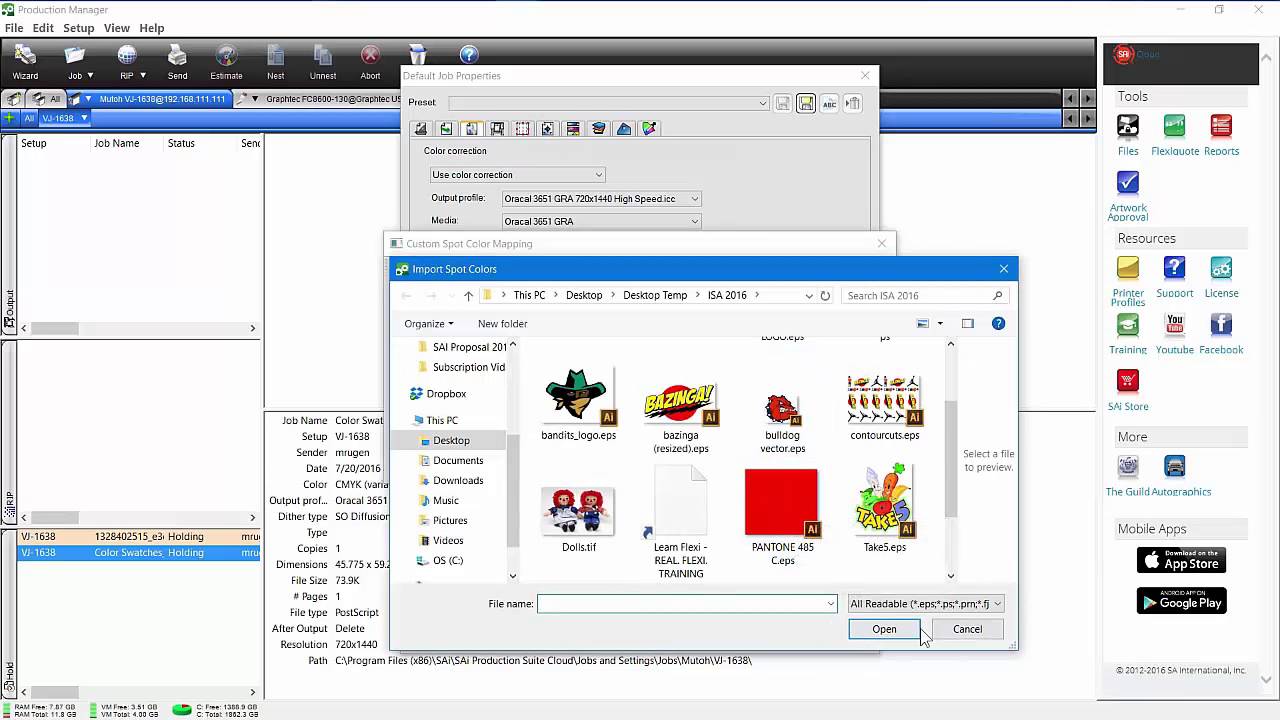Open the Organize dropdown menu
The height and width of the screenshot is (720, 1280).
point(429,324)
